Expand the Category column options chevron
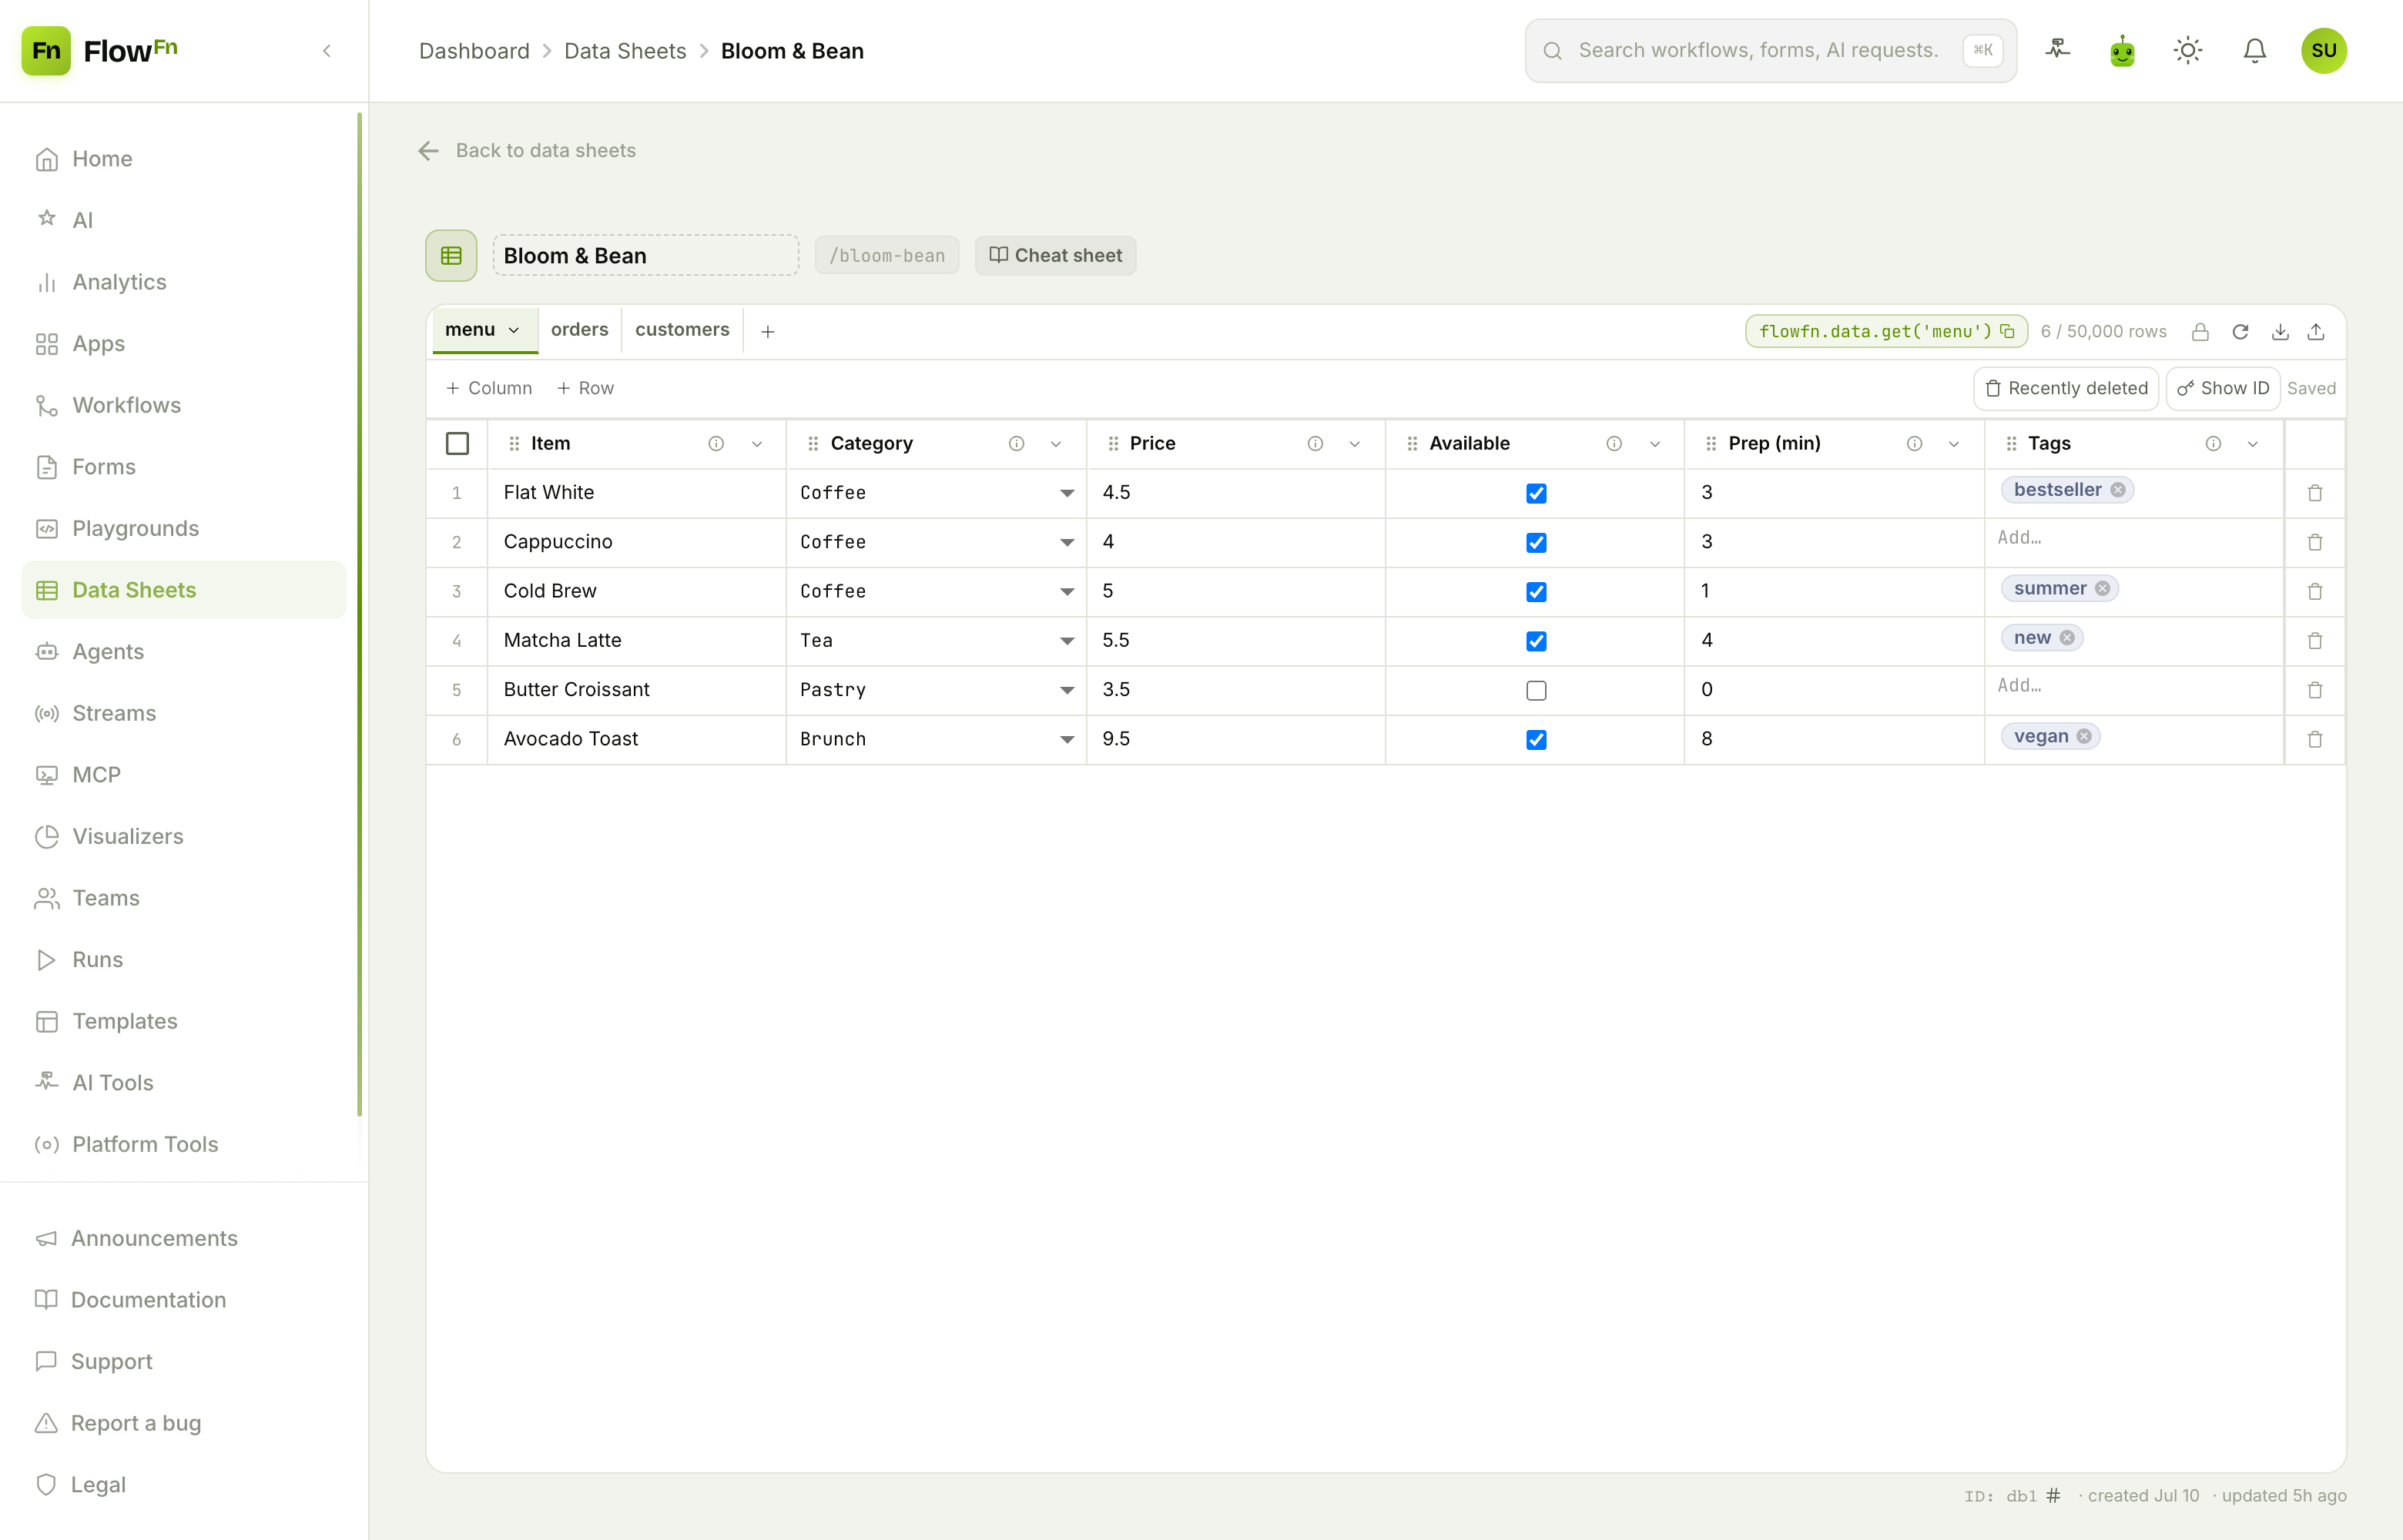 1056,444
